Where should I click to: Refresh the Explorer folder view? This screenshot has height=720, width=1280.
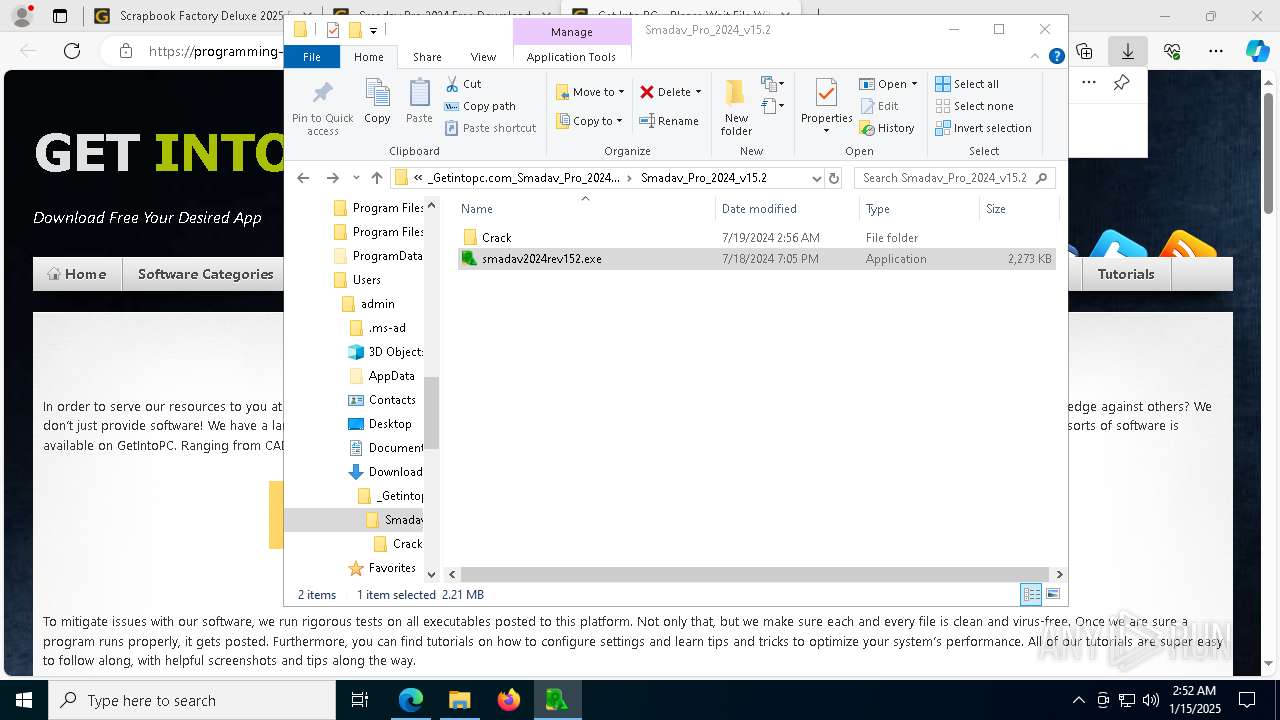(x=835, y=178)
